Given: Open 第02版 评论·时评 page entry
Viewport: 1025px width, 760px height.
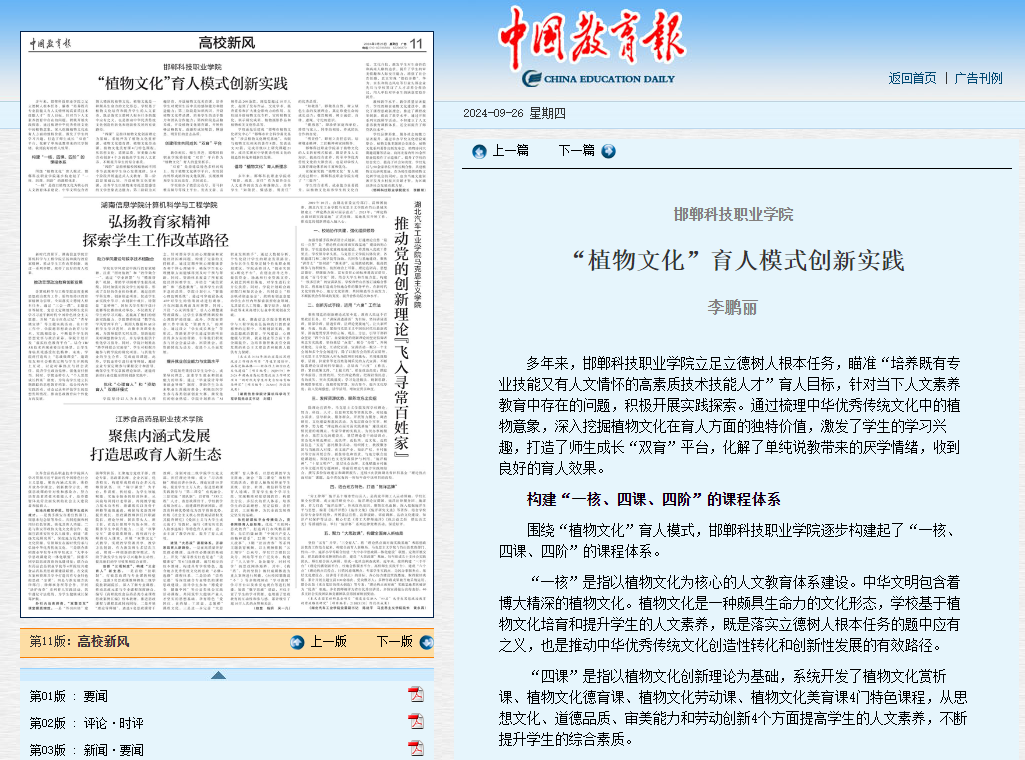Looking at the screenshot, I should [x=85, y=723].
